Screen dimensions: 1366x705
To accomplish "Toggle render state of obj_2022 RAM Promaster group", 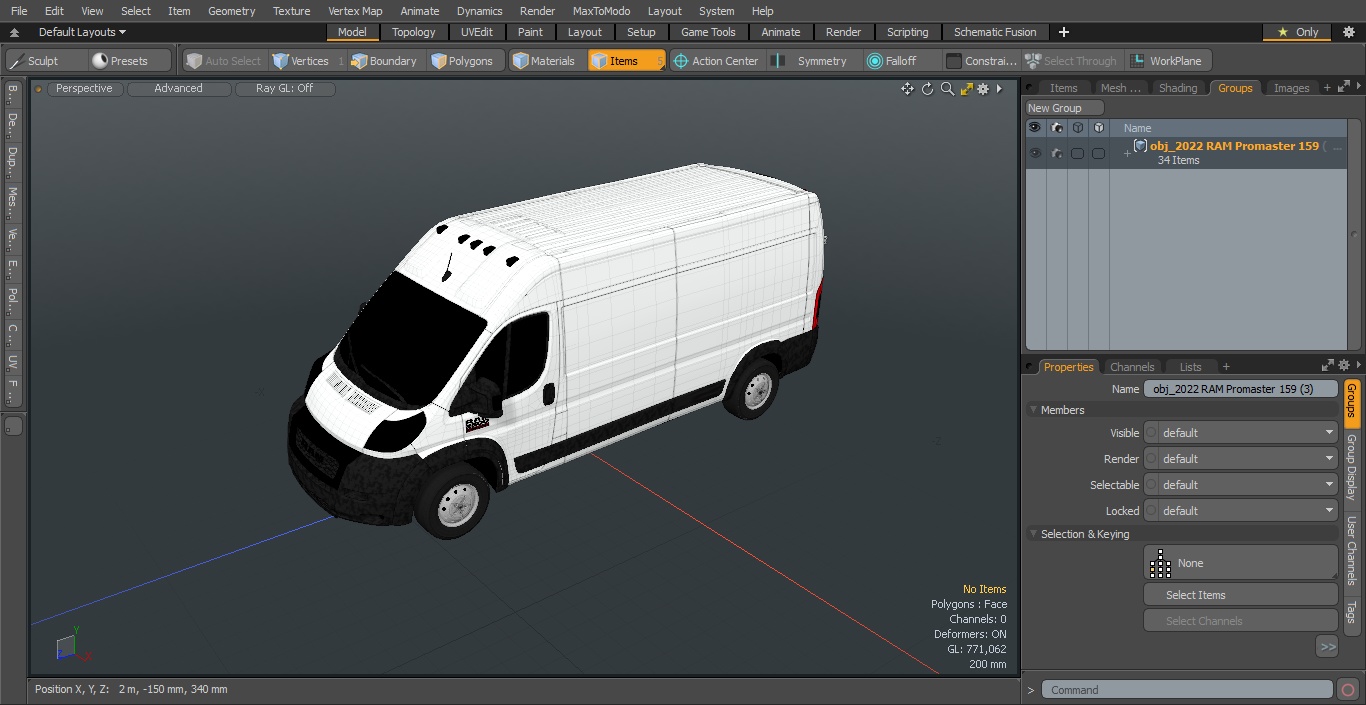I will 1057,153.
